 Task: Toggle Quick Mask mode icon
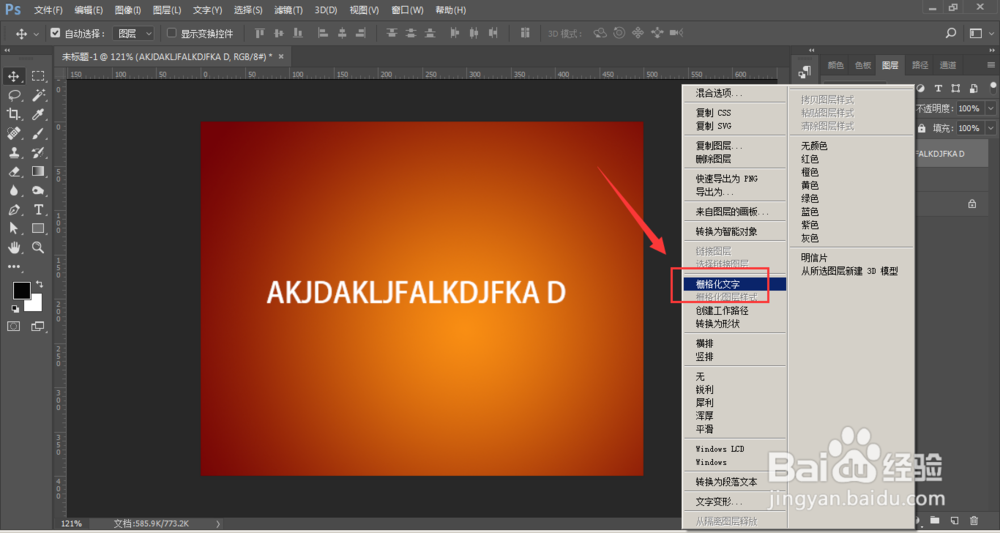[13, 326]
